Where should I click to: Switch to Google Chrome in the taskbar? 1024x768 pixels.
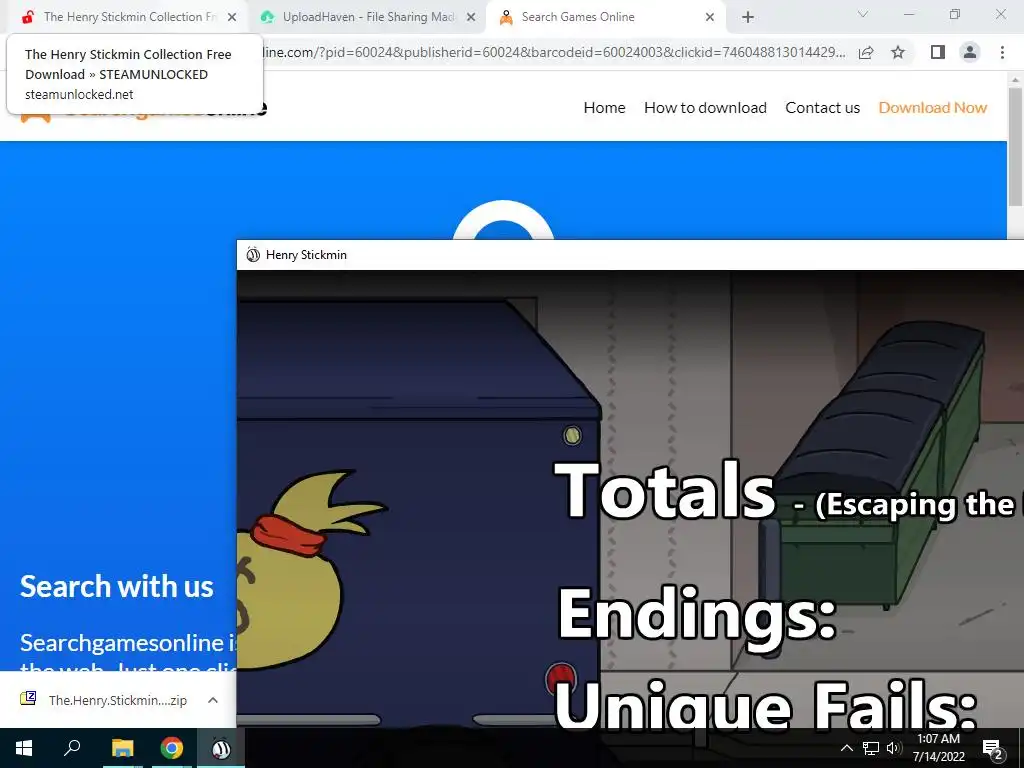point(172,748)
